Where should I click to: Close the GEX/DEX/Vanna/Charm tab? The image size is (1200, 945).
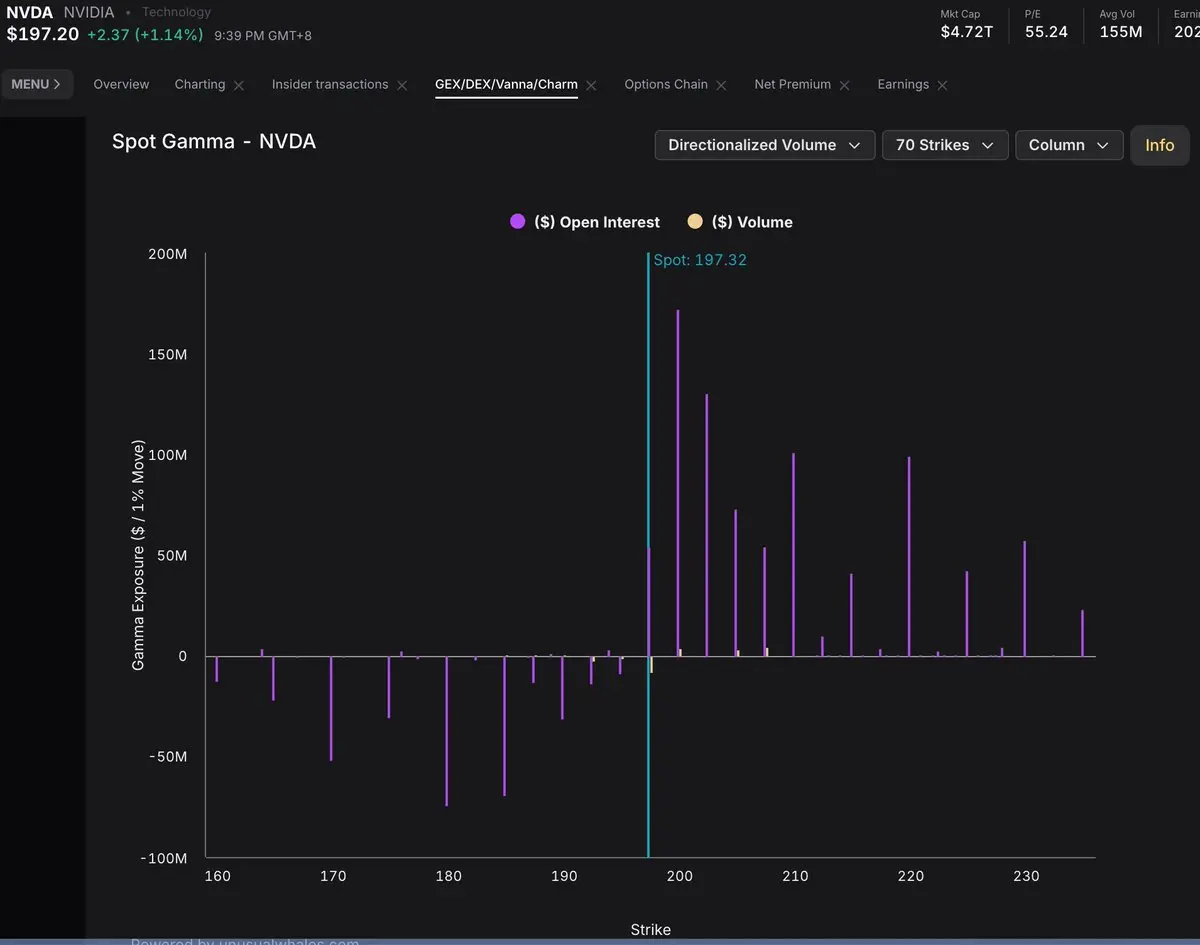[591, 86]
